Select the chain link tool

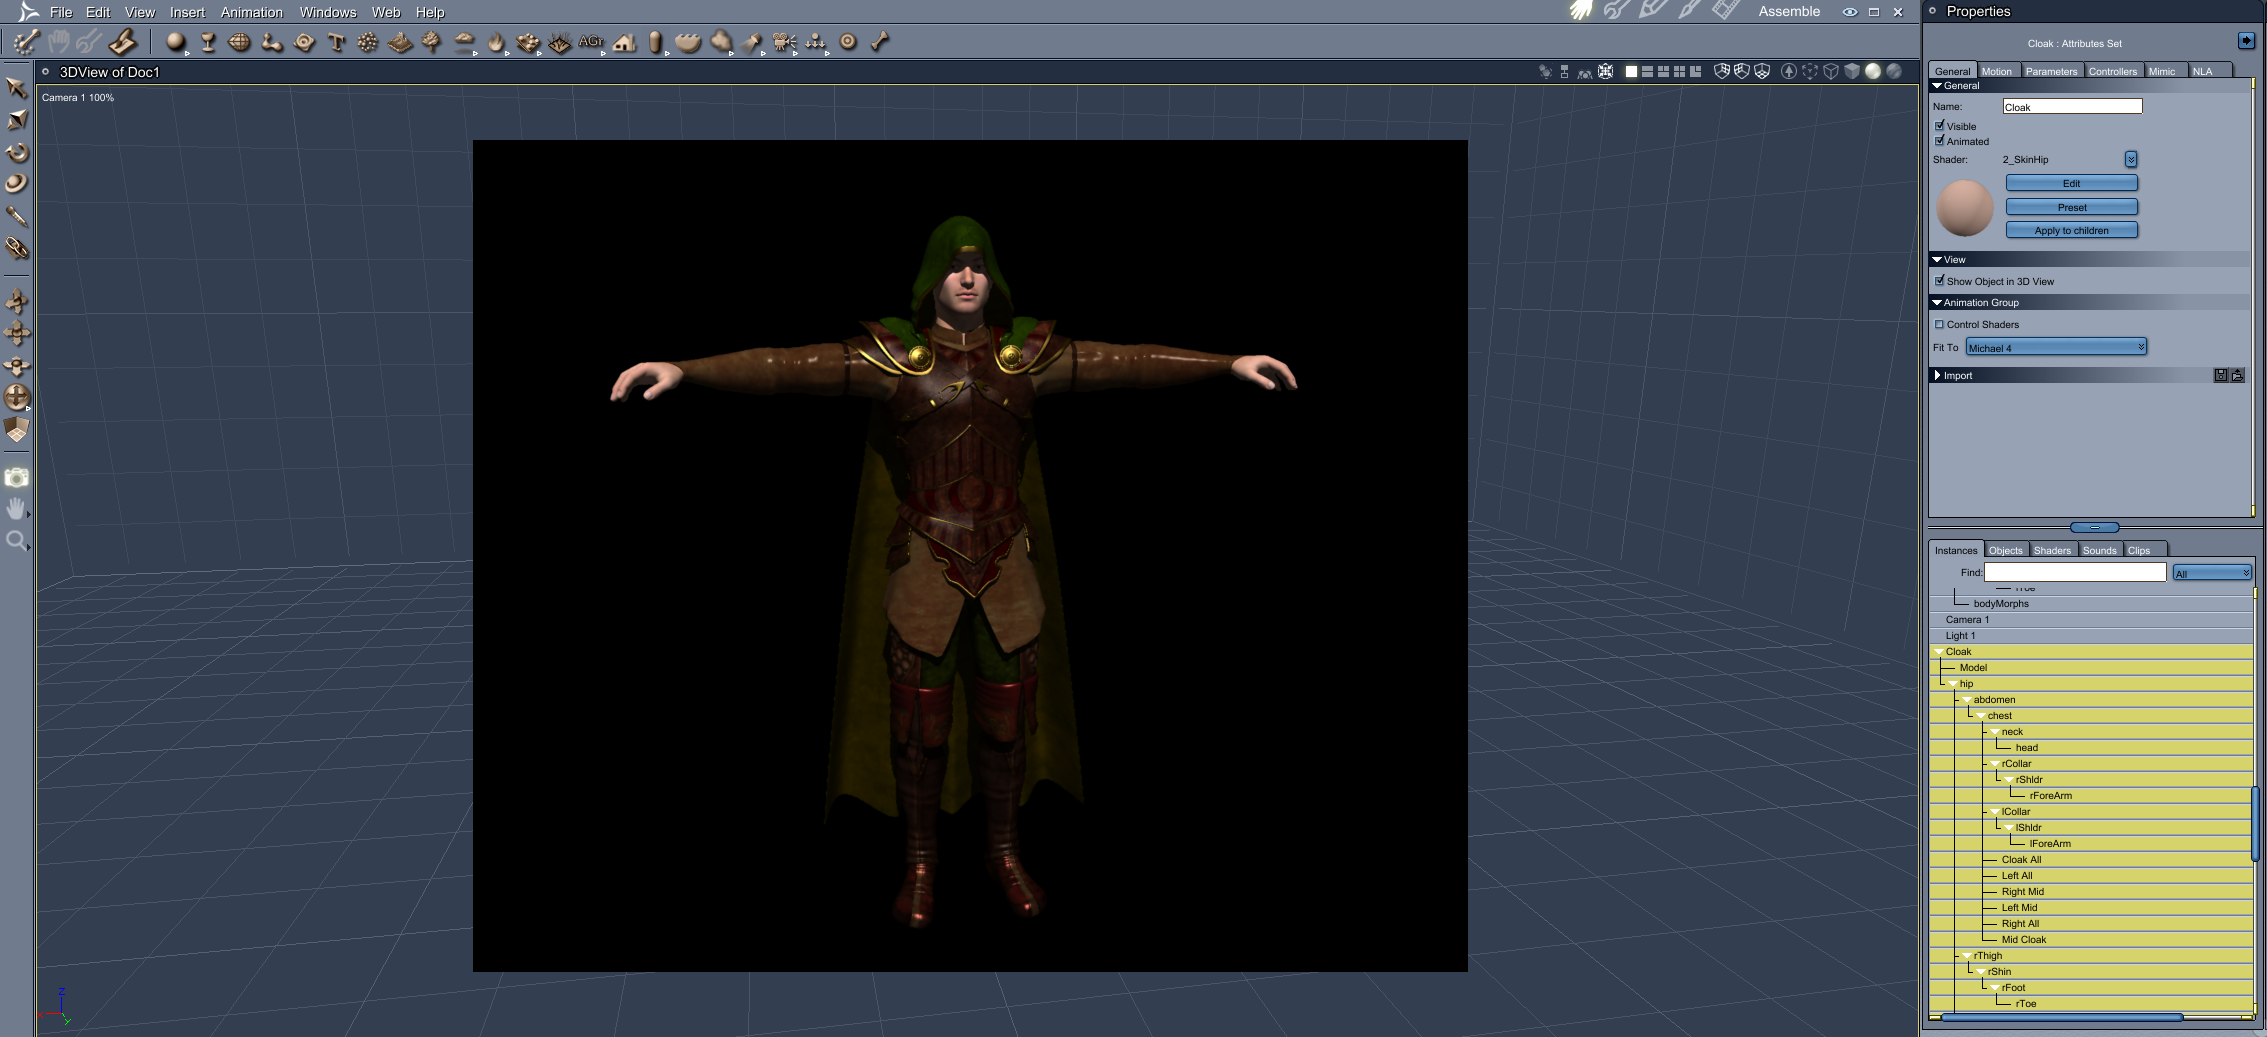[16, 248]
